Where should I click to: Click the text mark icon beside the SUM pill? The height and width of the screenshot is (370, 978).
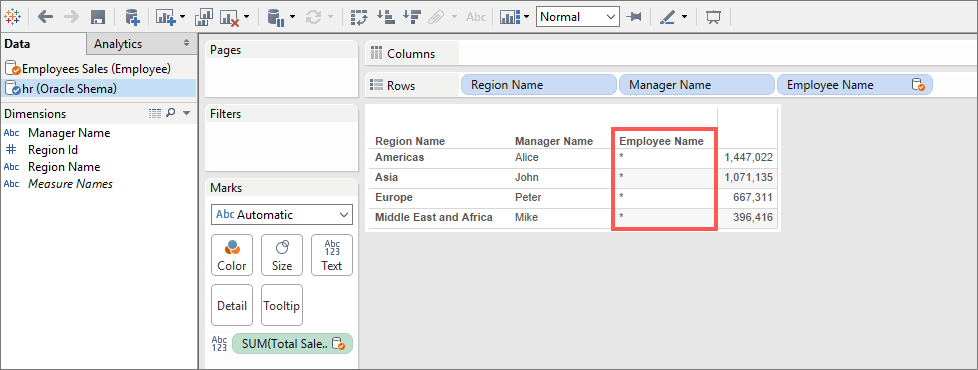tap(220, 343)
